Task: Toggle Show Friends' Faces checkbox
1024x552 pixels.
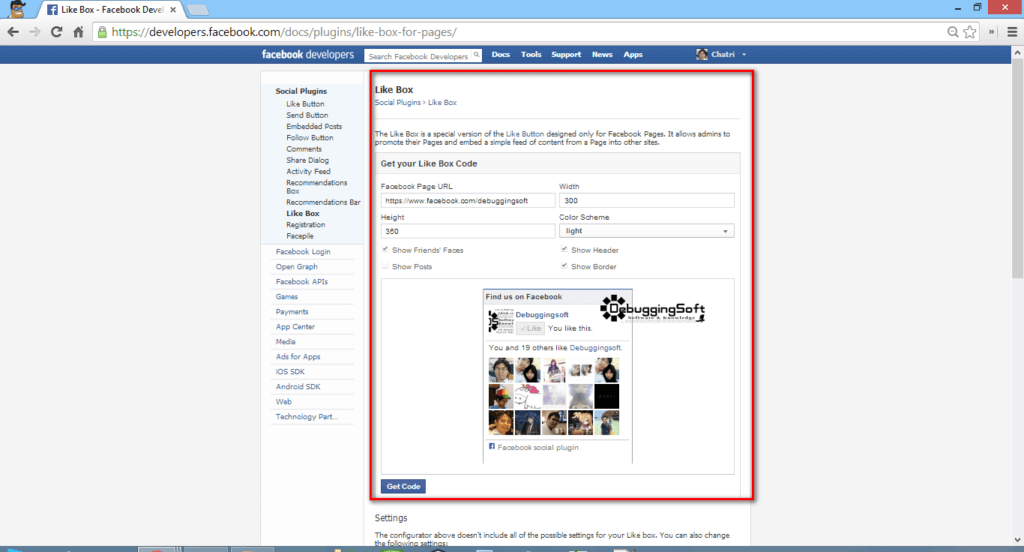Action: [x=385, y=250]
